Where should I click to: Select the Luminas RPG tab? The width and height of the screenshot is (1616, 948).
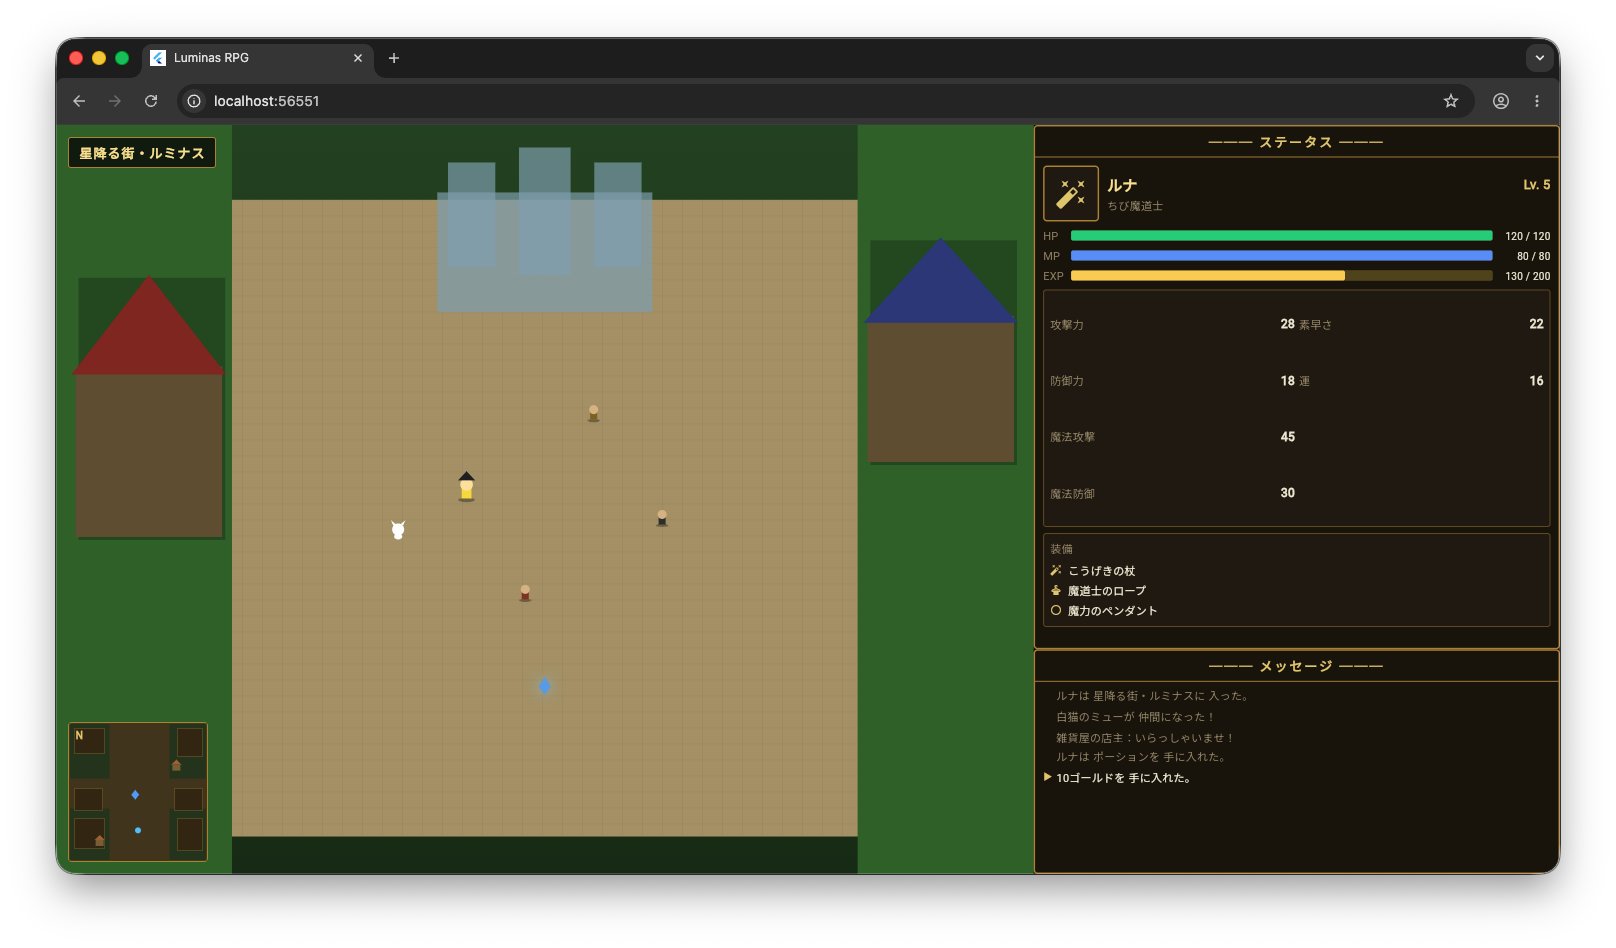pos(258,58)
